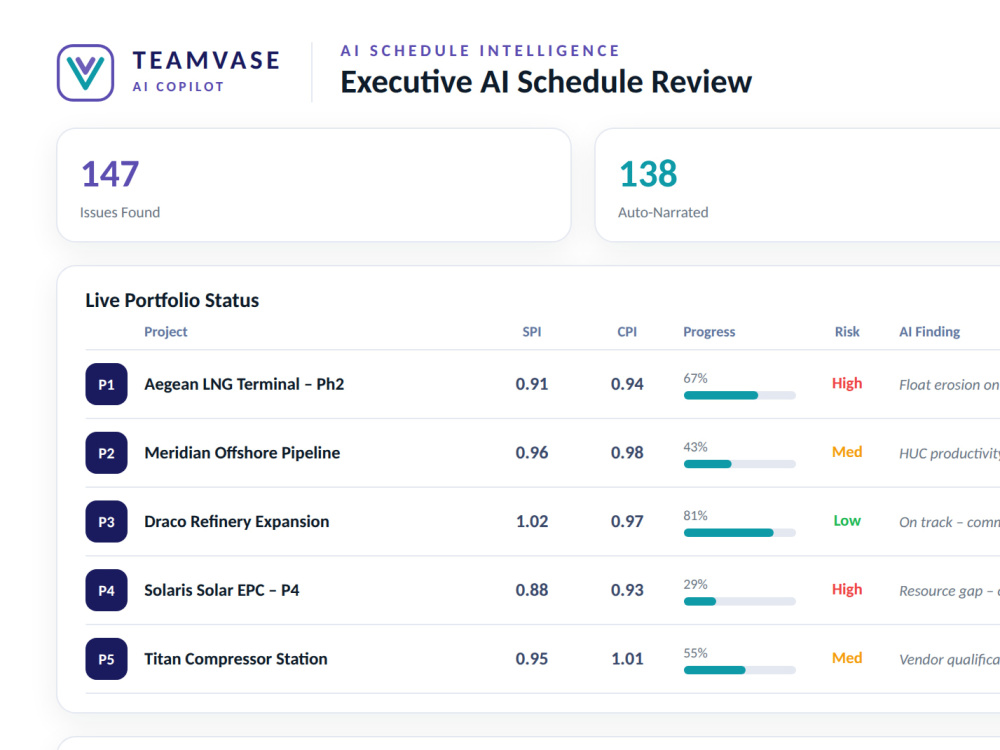The image size is (1000, 750).
Task: Select the P1 project badge
Action: (x=107, y=384)
